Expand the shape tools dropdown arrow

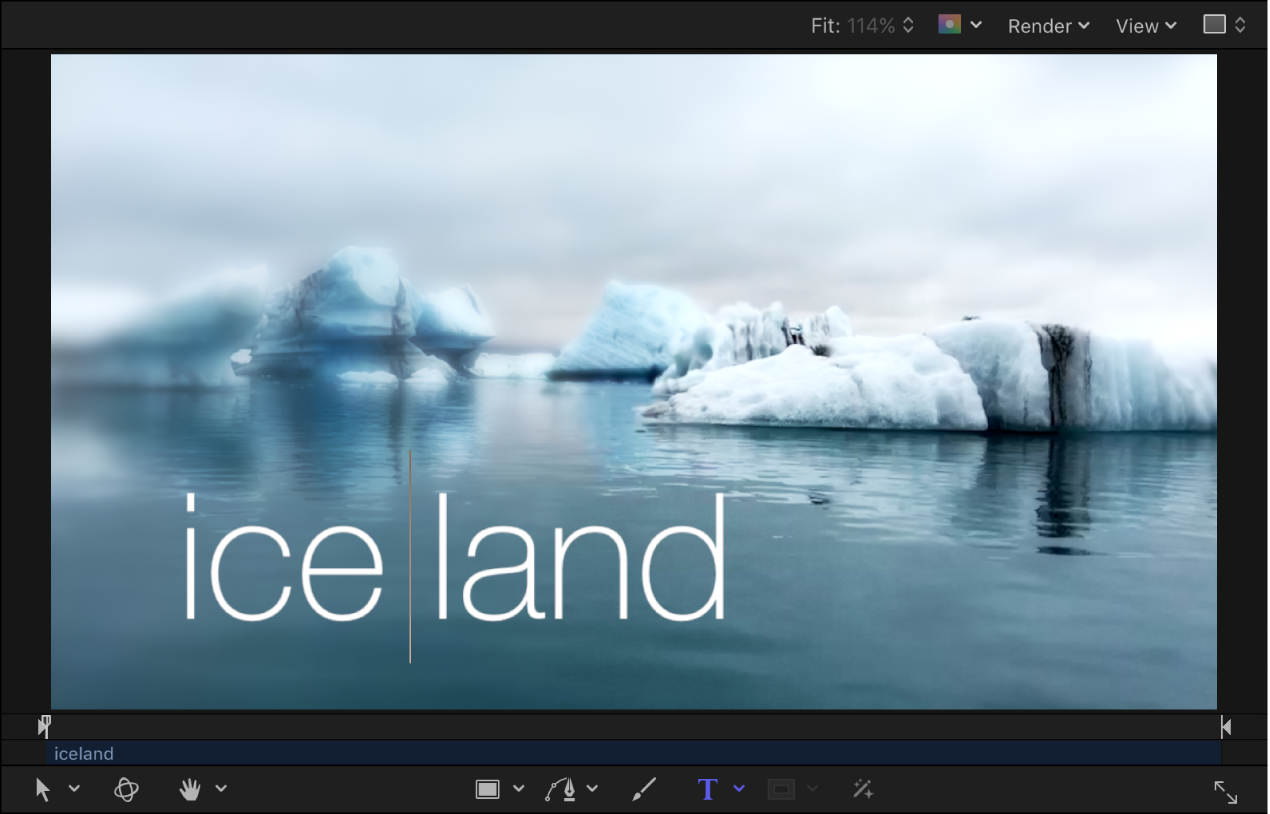tap(518, 789)
